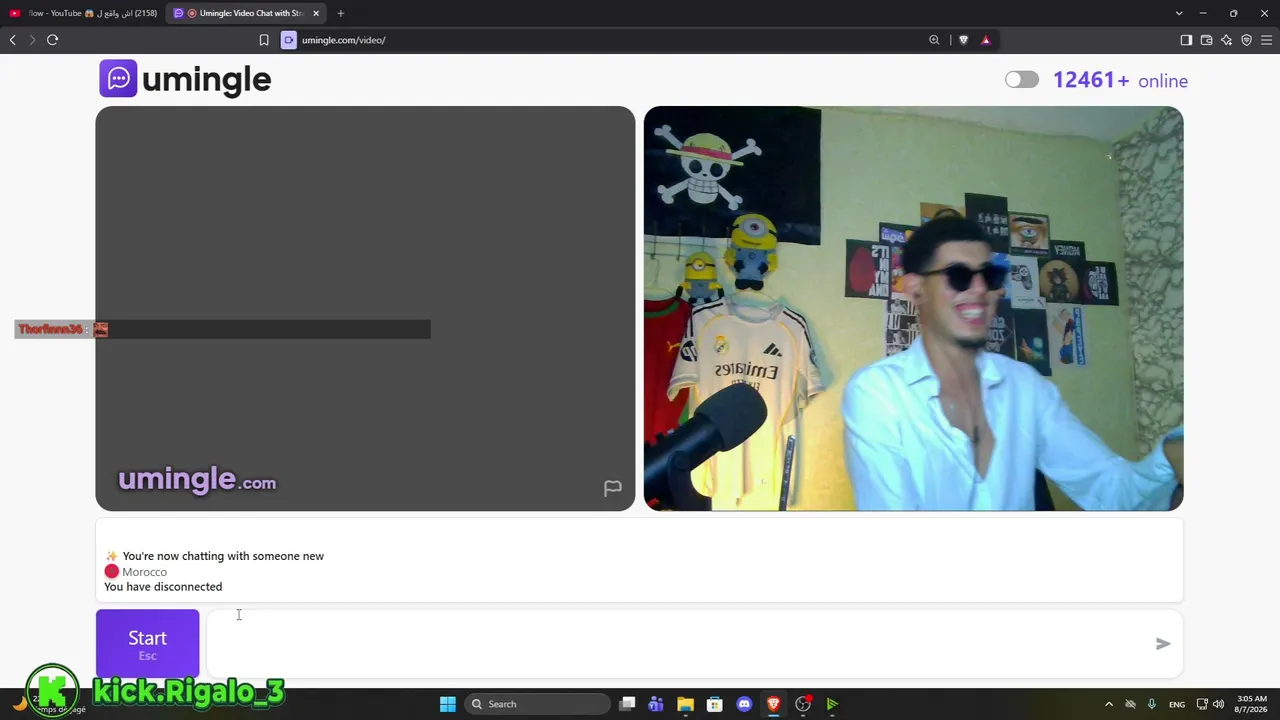
Task: Click the Start chat button
Action: [x=147, y=643]
